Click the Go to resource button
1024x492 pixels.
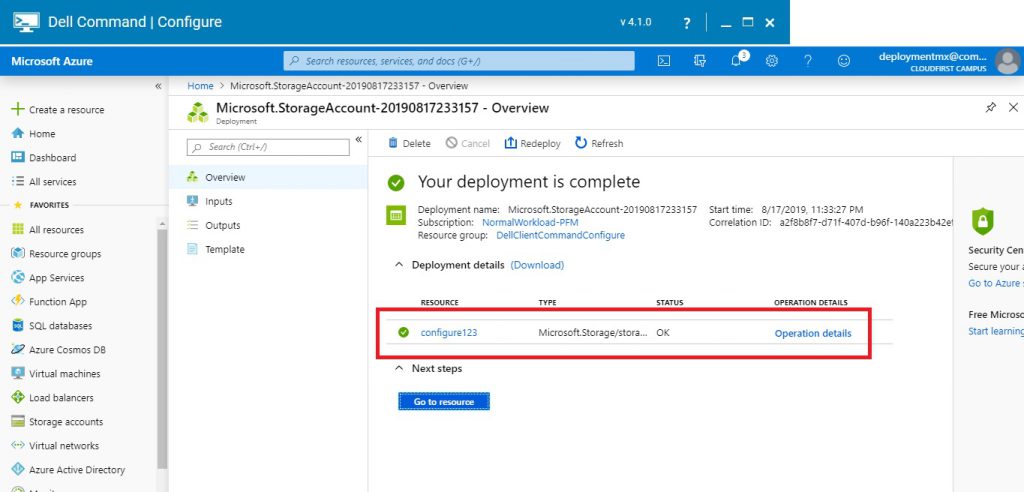coord(443,401)
